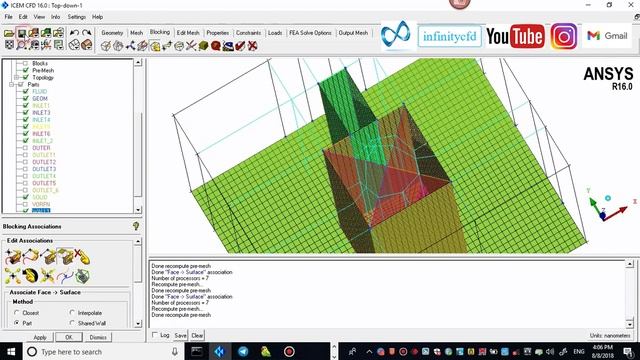
Task: Select the Wireframe display icon
Action: click(x=74, y=45)
